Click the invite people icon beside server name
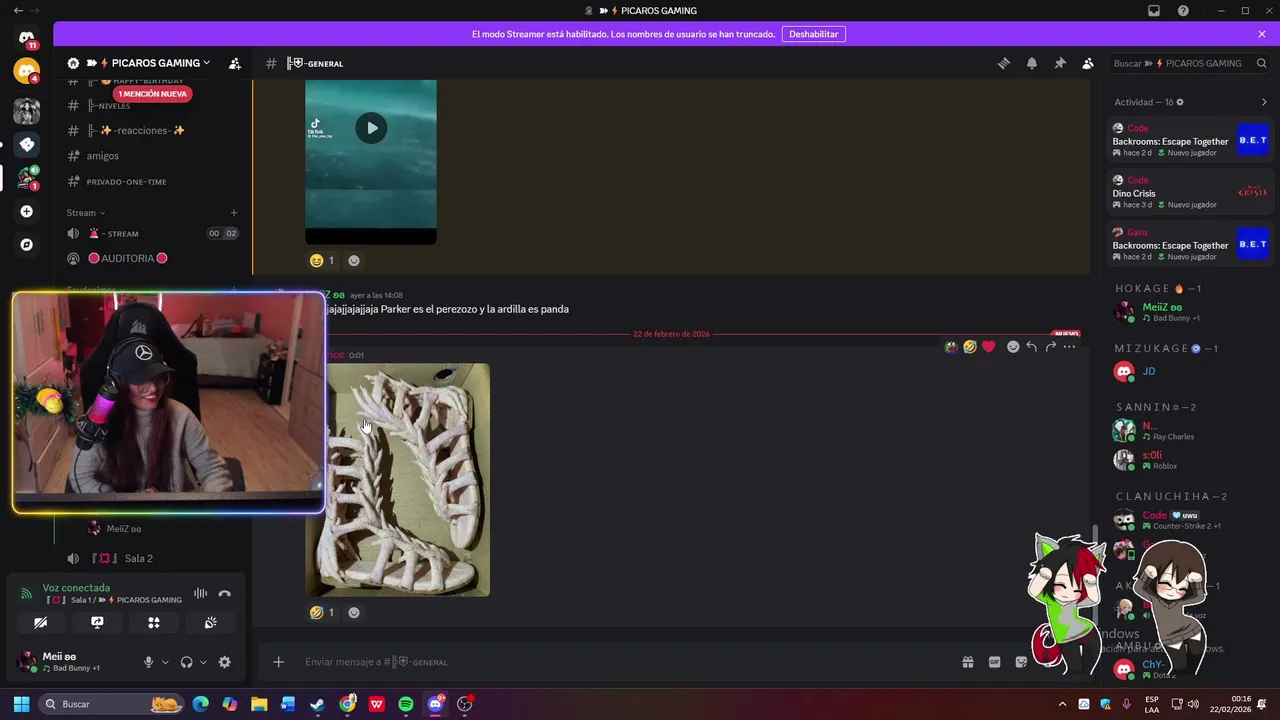The image size is (1280, 720). tap(235, 63)
